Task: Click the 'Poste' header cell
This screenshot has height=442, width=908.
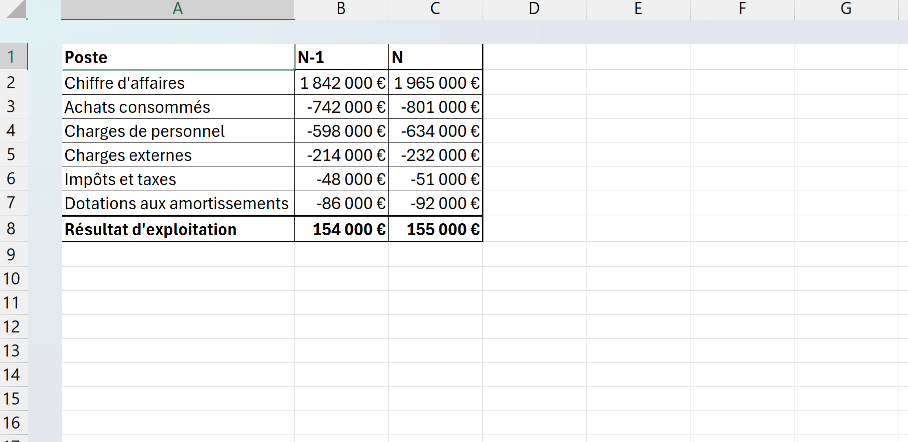Action: click(x=178, y=57)
